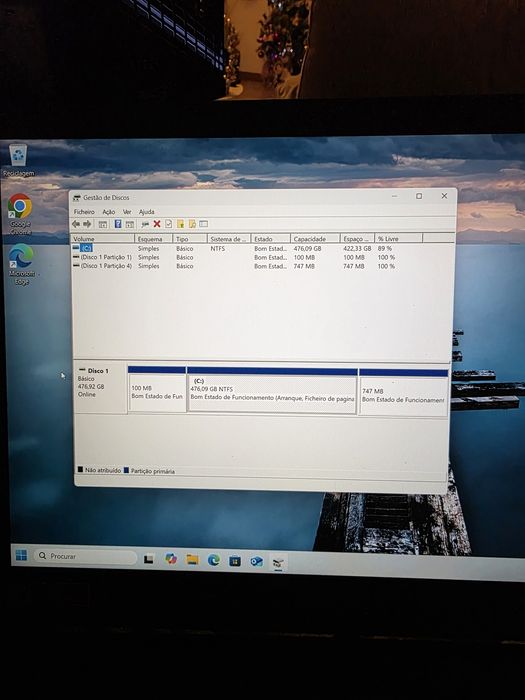
Task: Click the connect/rescan disk toolbar icon
Action: tap(145, 224)
